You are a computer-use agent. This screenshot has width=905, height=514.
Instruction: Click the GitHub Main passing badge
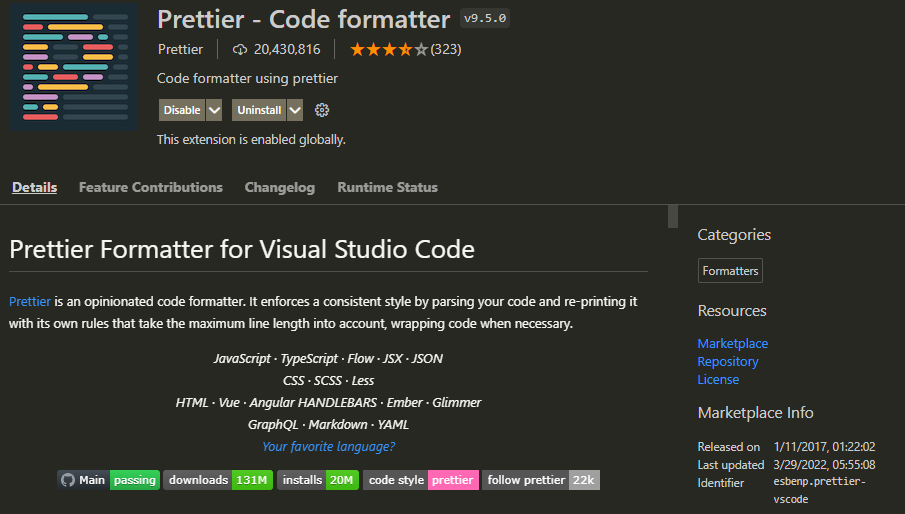[x=109, y=480]
